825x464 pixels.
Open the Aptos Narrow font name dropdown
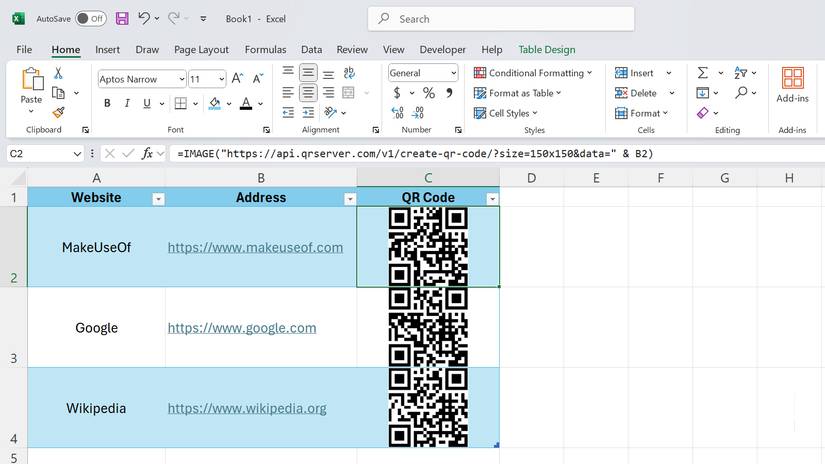click(x=182, y=79)
